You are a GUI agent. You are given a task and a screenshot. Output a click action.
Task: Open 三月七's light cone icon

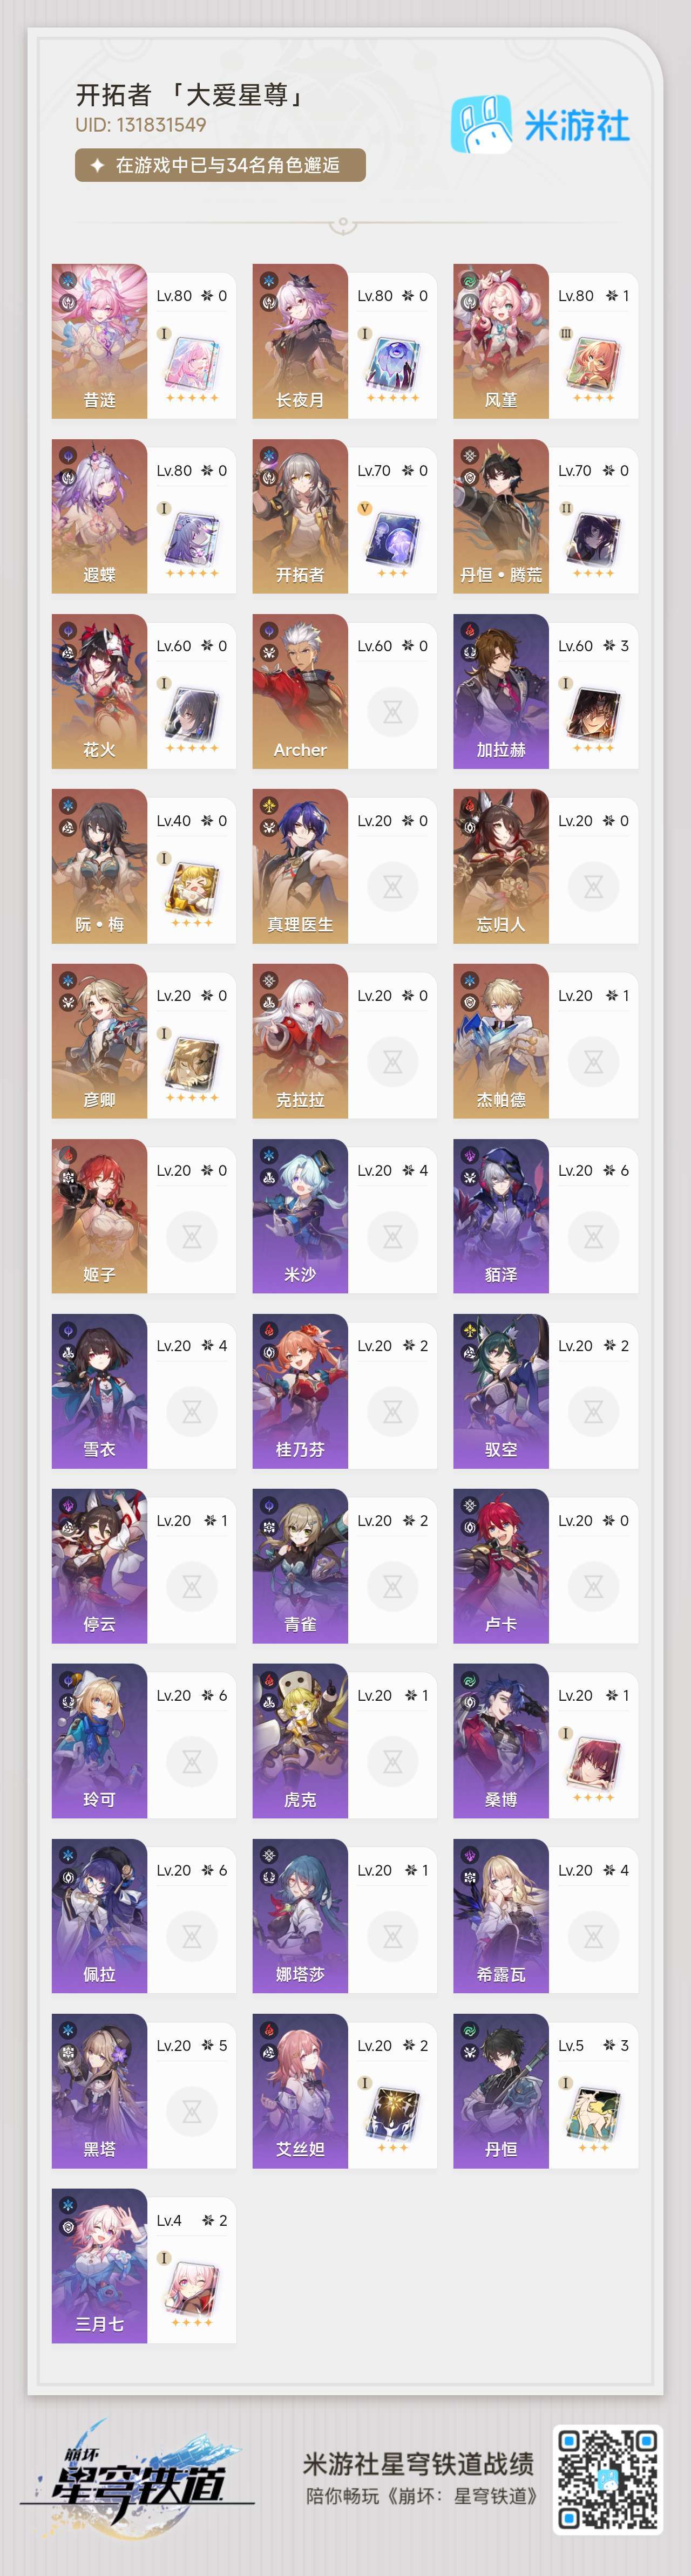click(192, 2286)
